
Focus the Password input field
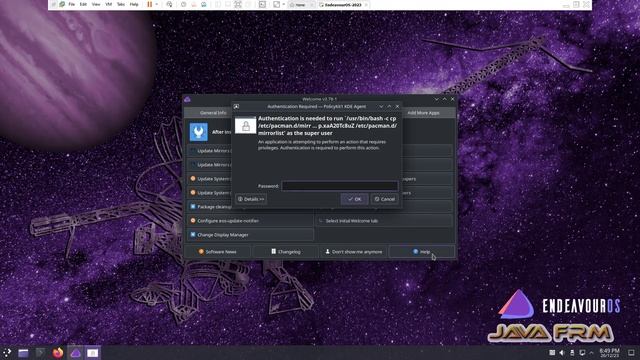340,186
